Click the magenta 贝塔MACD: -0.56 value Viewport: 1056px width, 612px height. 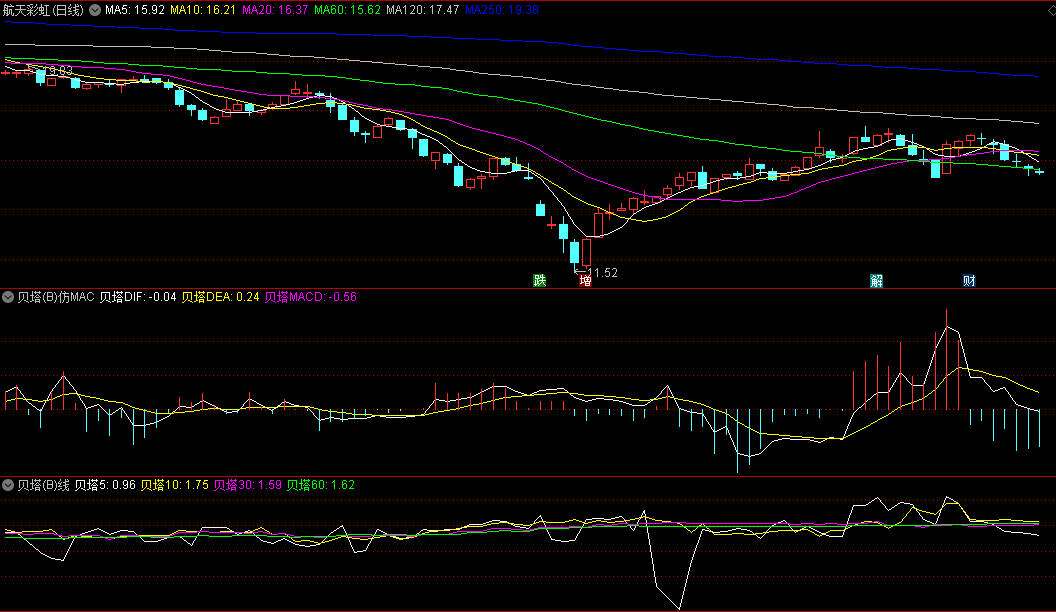coord(310,297)
